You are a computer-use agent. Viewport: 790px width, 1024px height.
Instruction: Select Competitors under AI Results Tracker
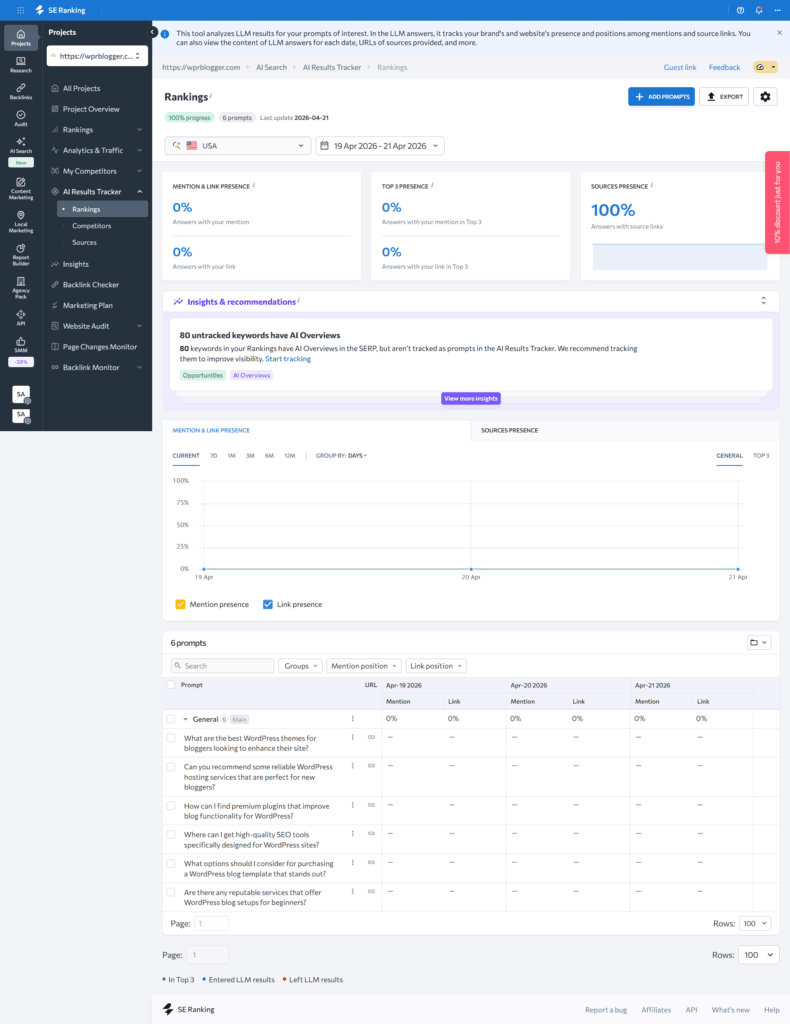(x=92, y=226)
